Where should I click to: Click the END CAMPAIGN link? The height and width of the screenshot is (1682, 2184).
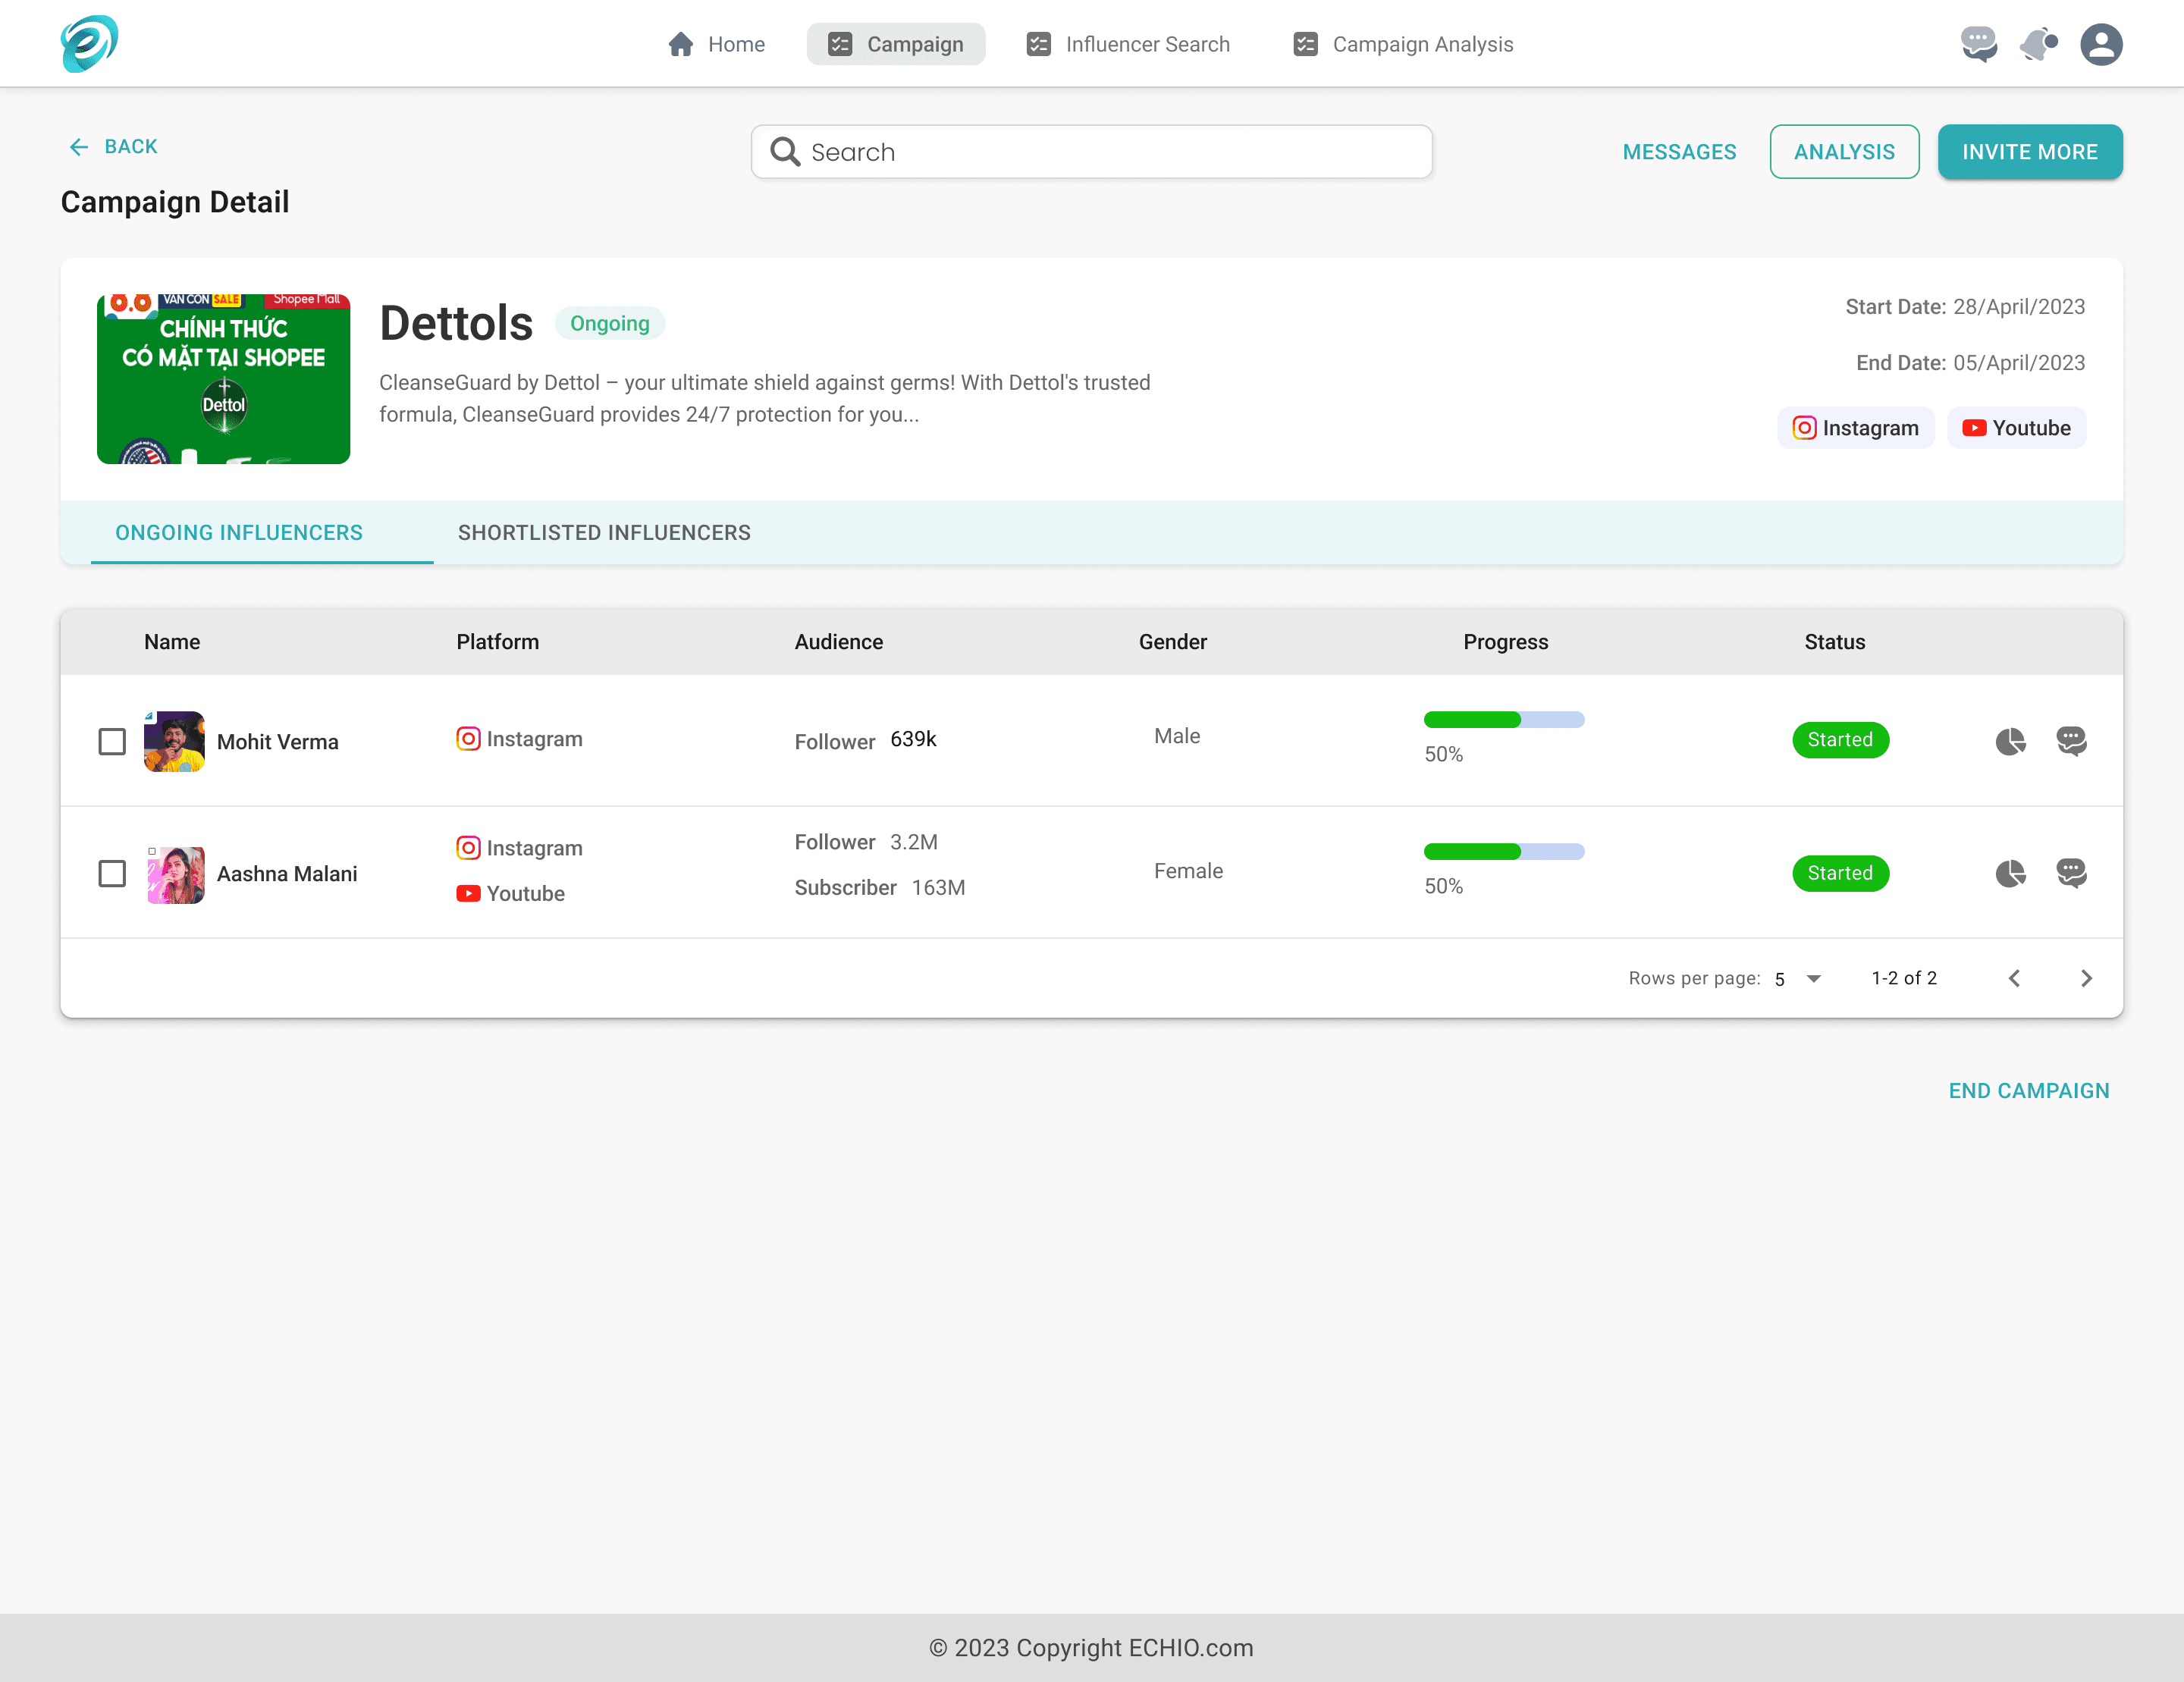point(2029,1091)
